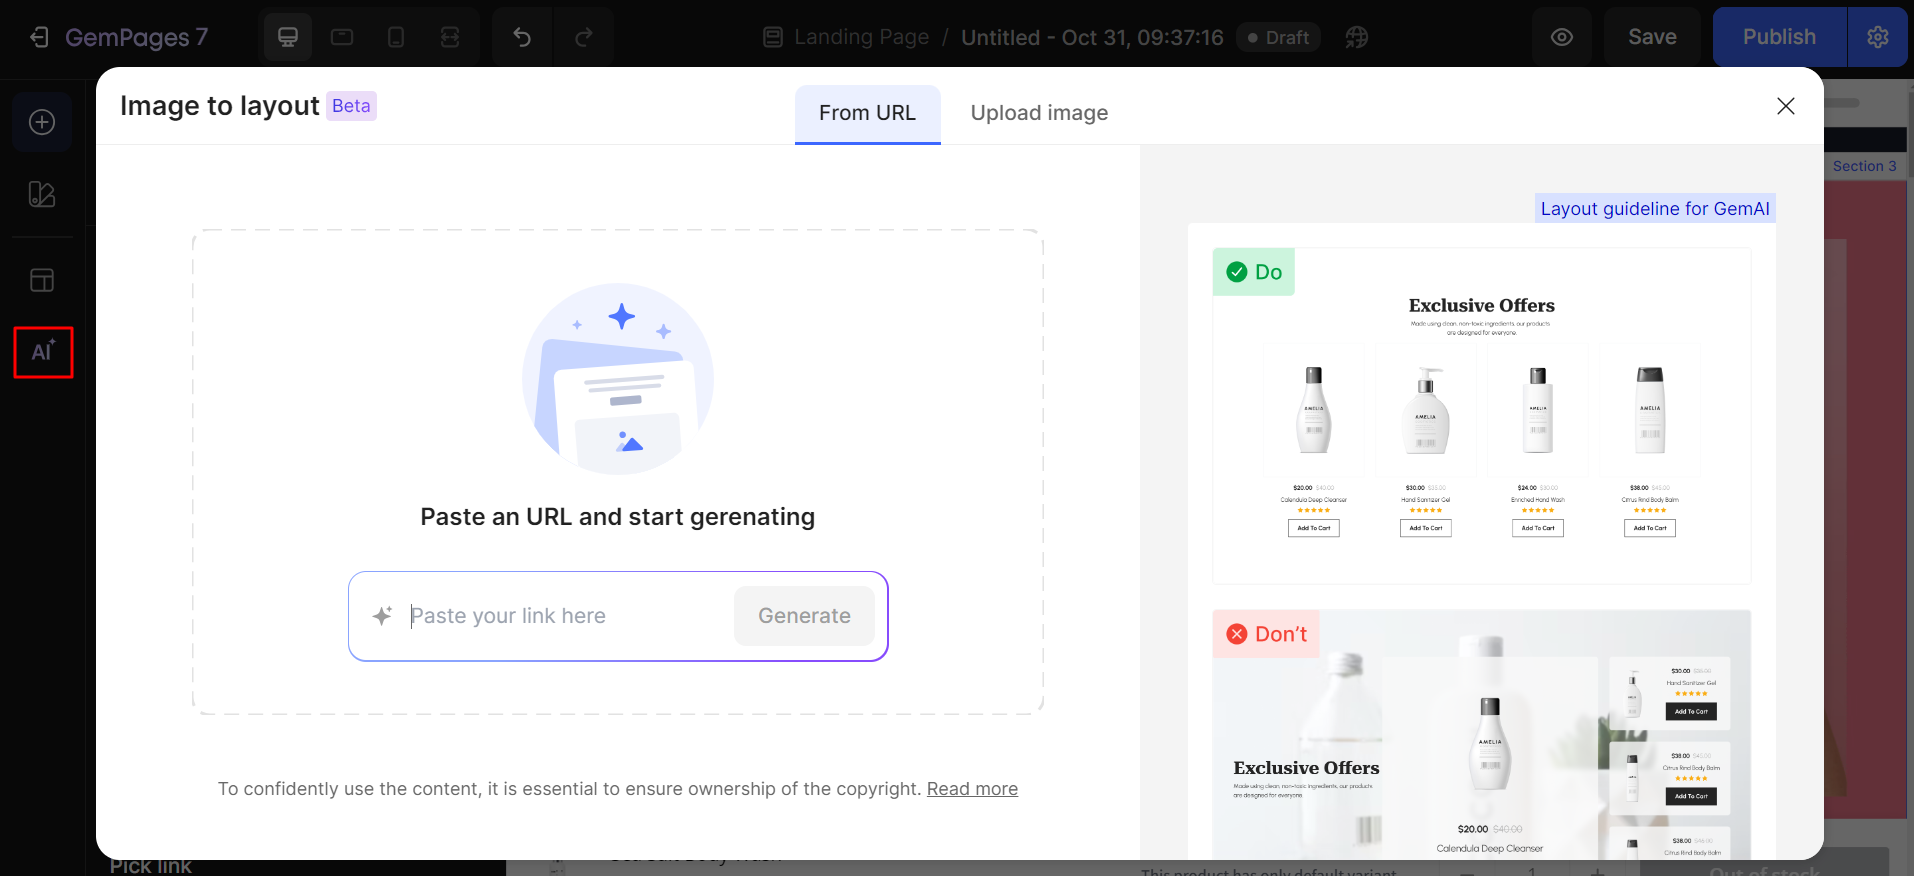This screenshot has width=1914, height=876.
Task: Open the Read more copyright link
Action: coord(972,789)
